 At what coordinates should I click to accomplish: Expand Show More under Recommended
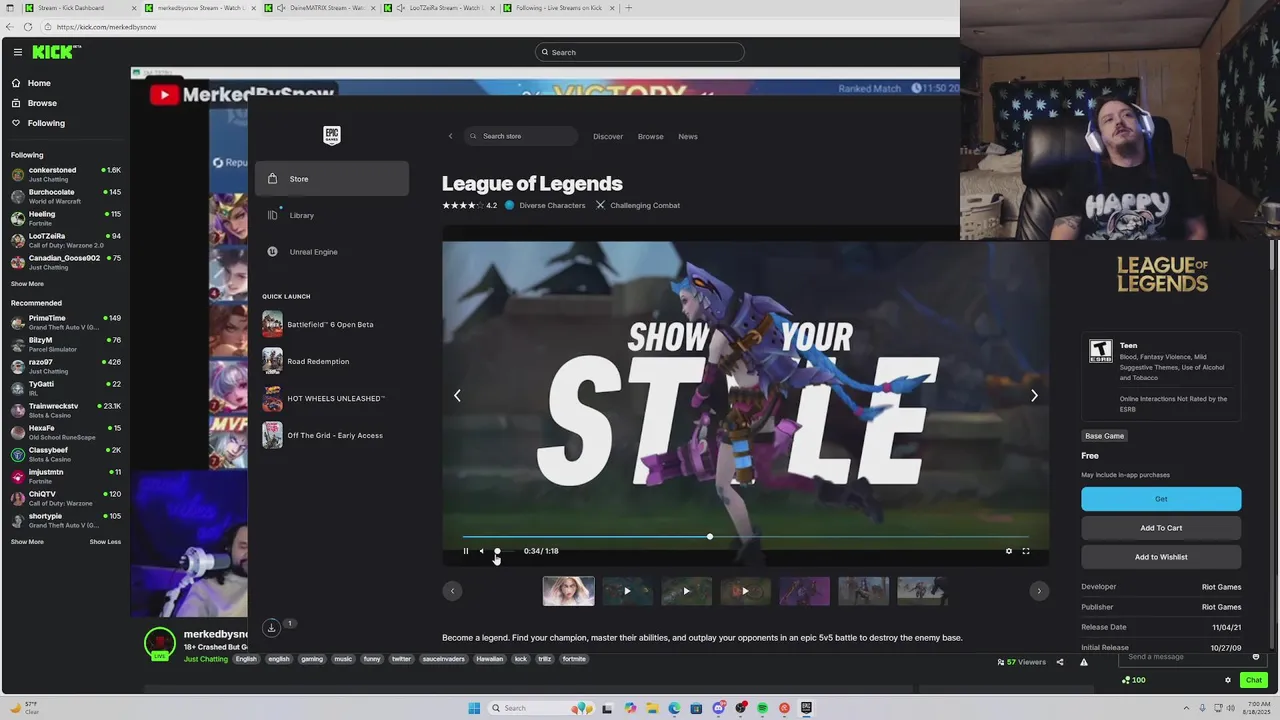pyautogui.click(x=27, y=542)
